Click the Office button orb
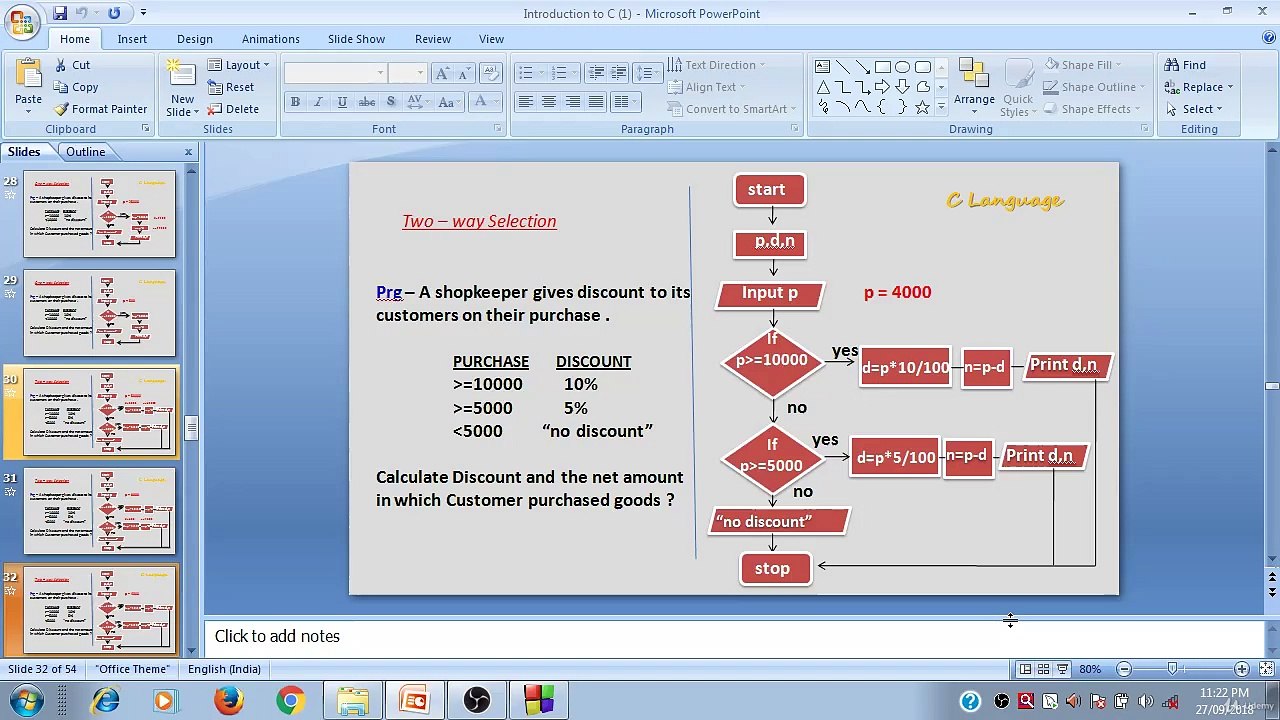 pyautogui.click(x=20, y=19)
